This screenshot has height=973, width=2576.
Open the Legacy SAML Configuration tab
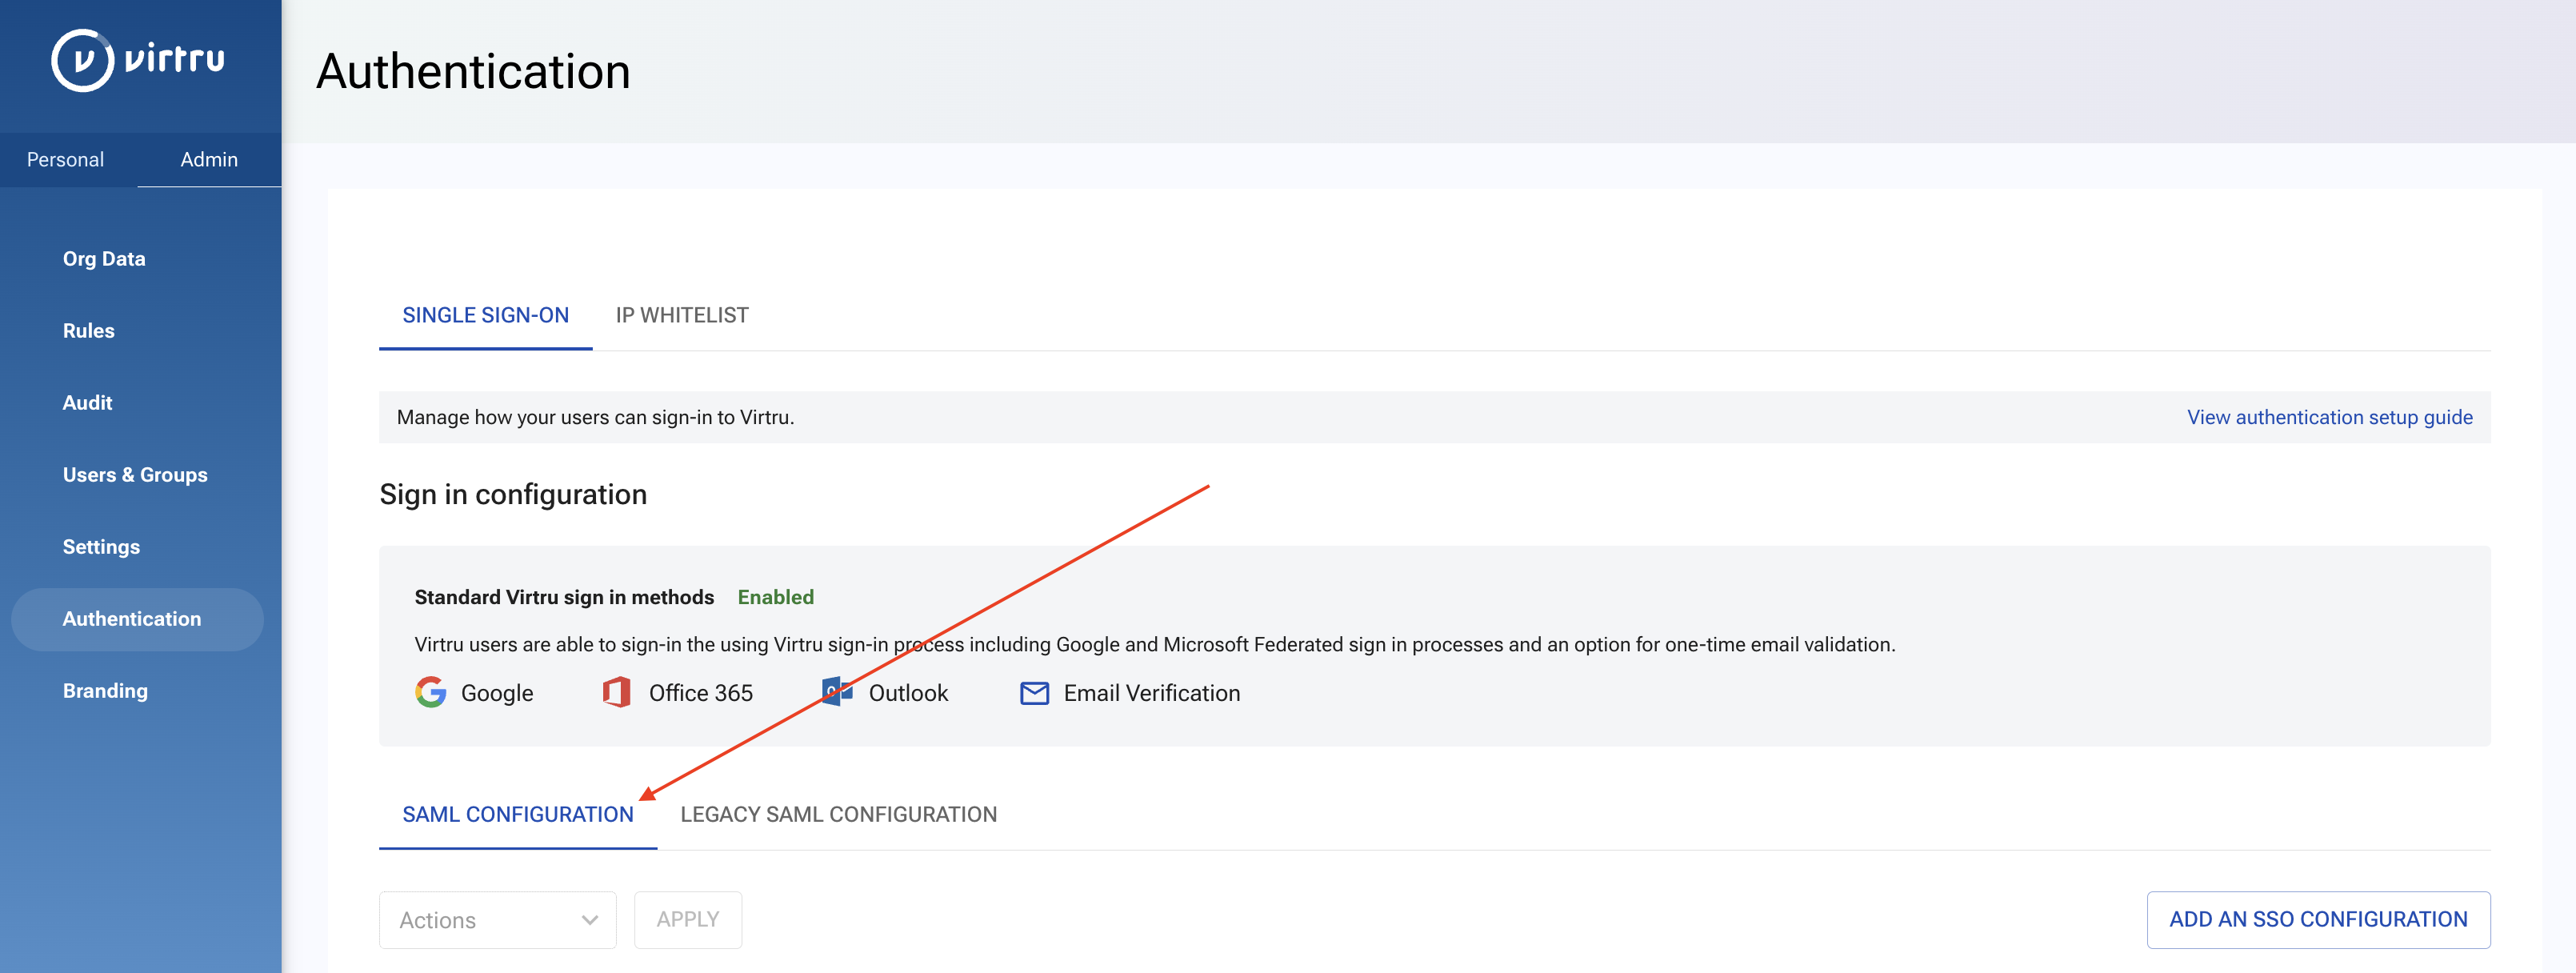tap(838, 815)
